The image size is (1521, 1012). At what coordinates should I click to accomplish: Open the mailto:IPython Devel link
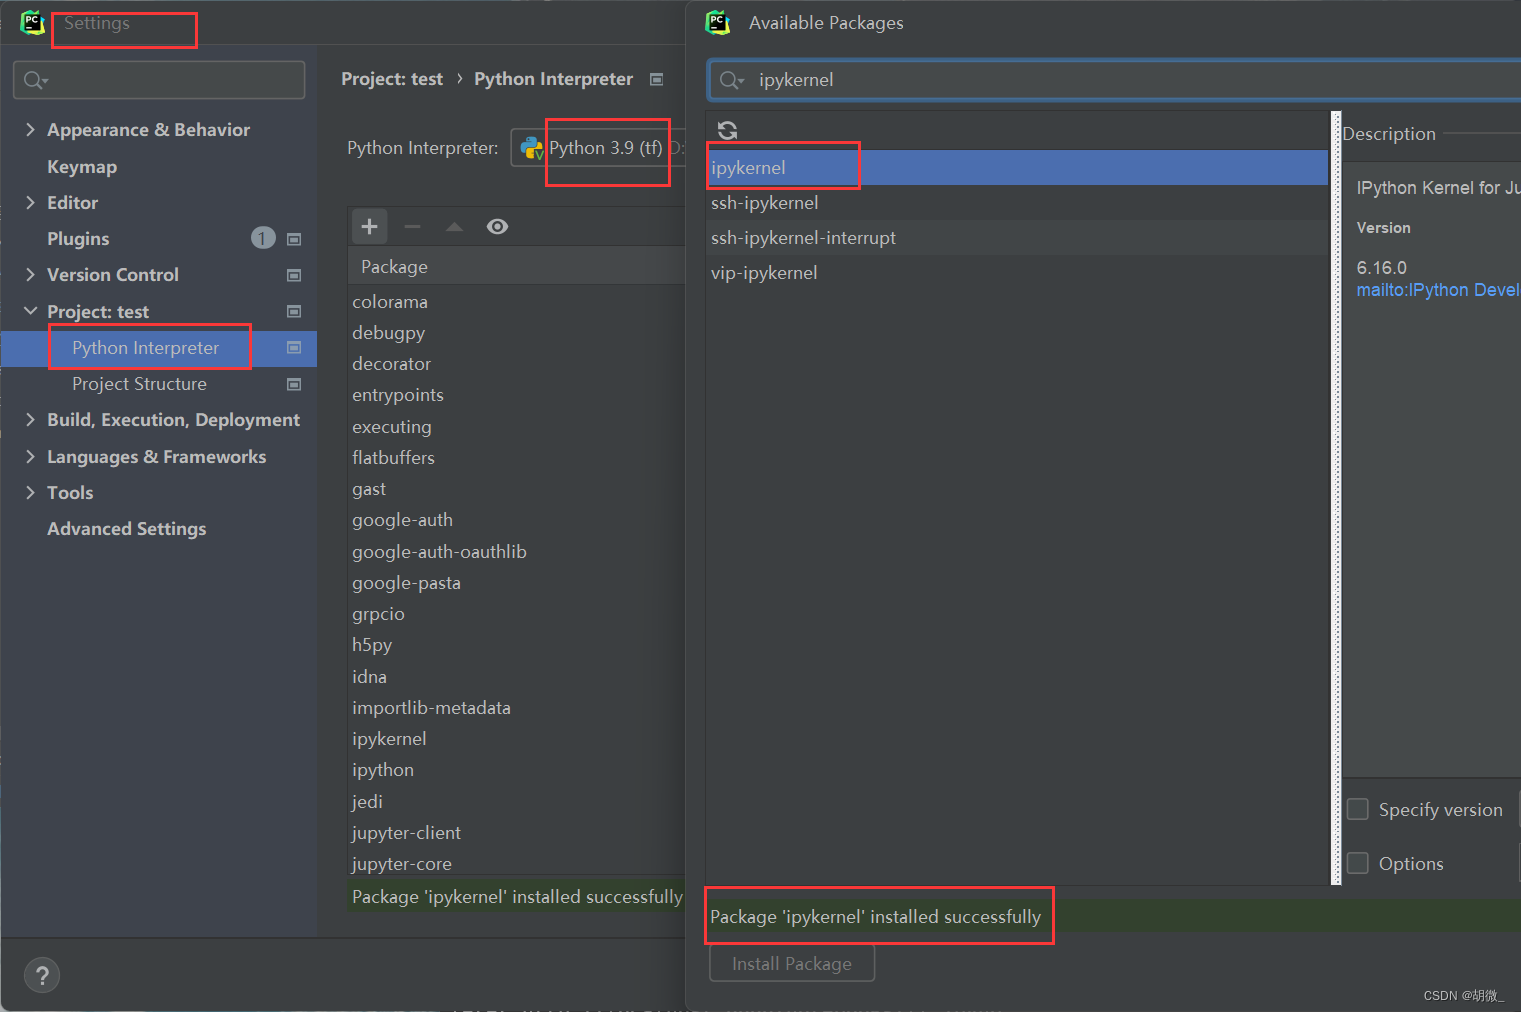(x=1438, y=290)
